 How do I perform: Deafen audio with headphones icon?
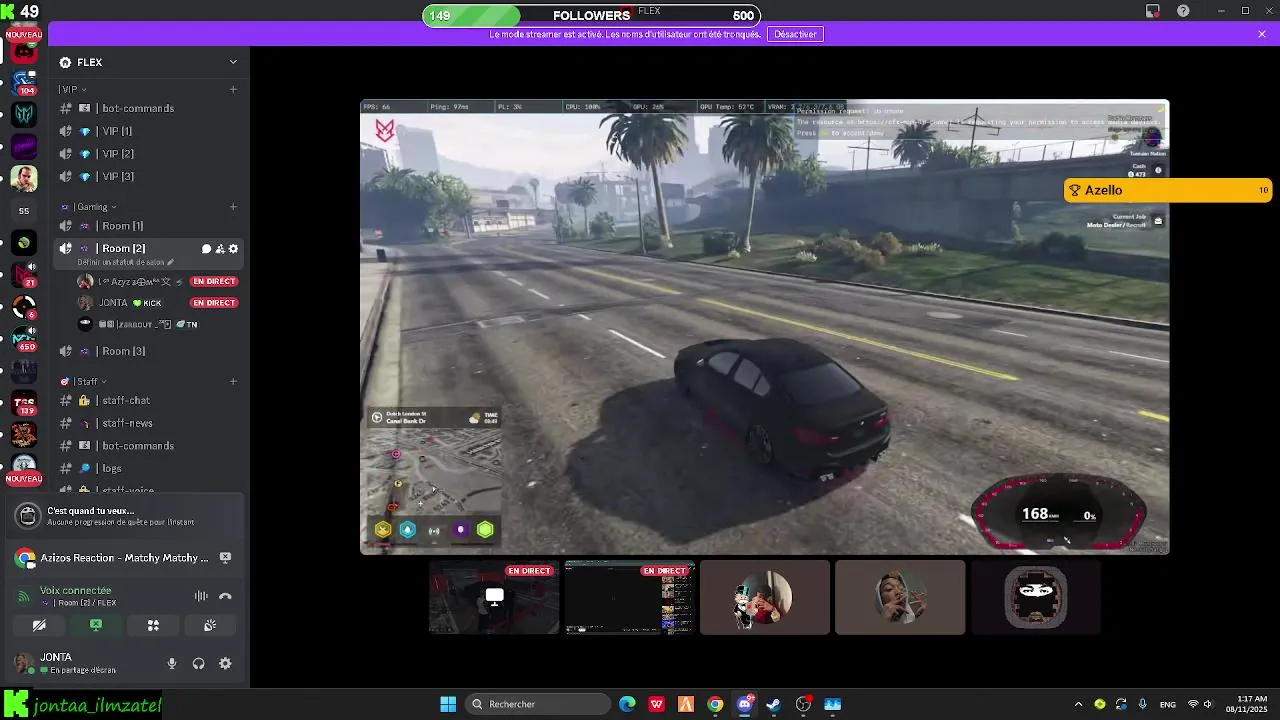point(198,663)
